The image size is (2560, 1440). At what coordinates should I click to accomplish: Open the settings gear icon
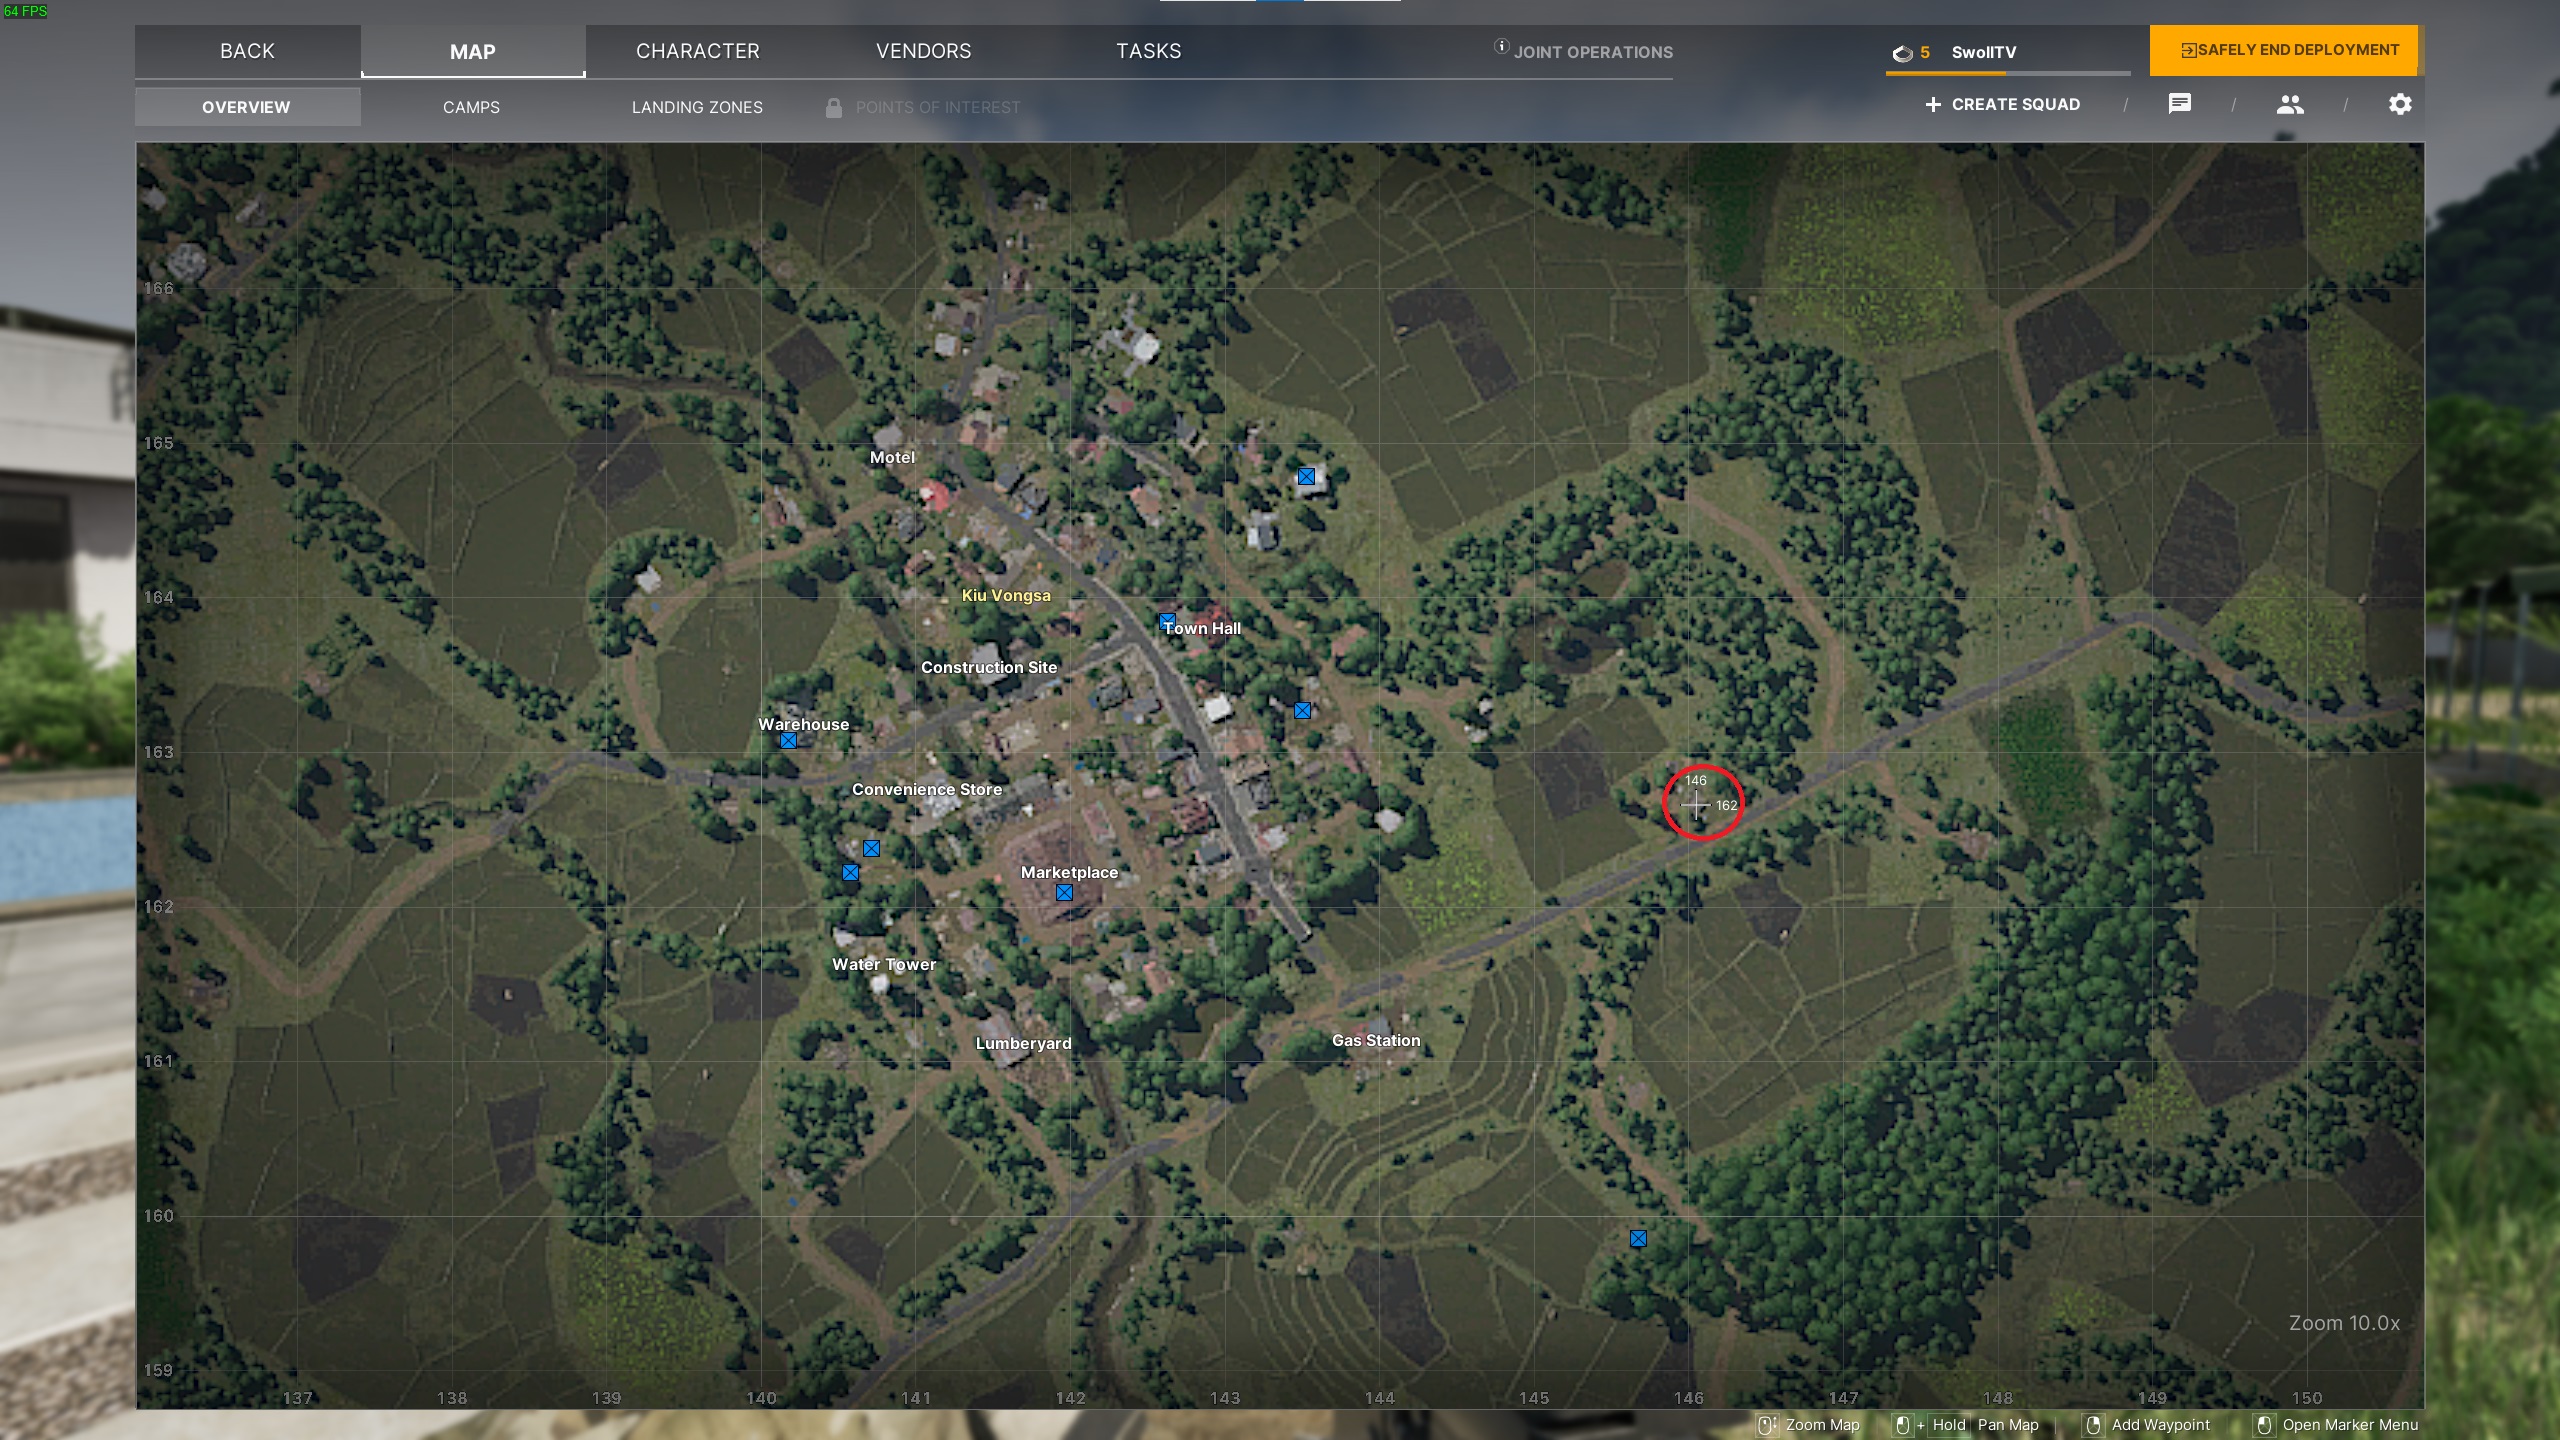2400,104
